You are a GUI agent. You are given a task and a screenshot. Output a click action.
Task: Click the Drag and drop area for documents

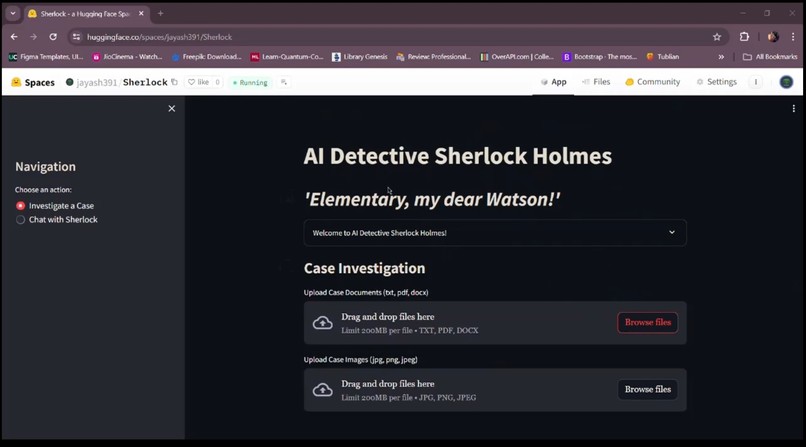[x=494, y=323]
